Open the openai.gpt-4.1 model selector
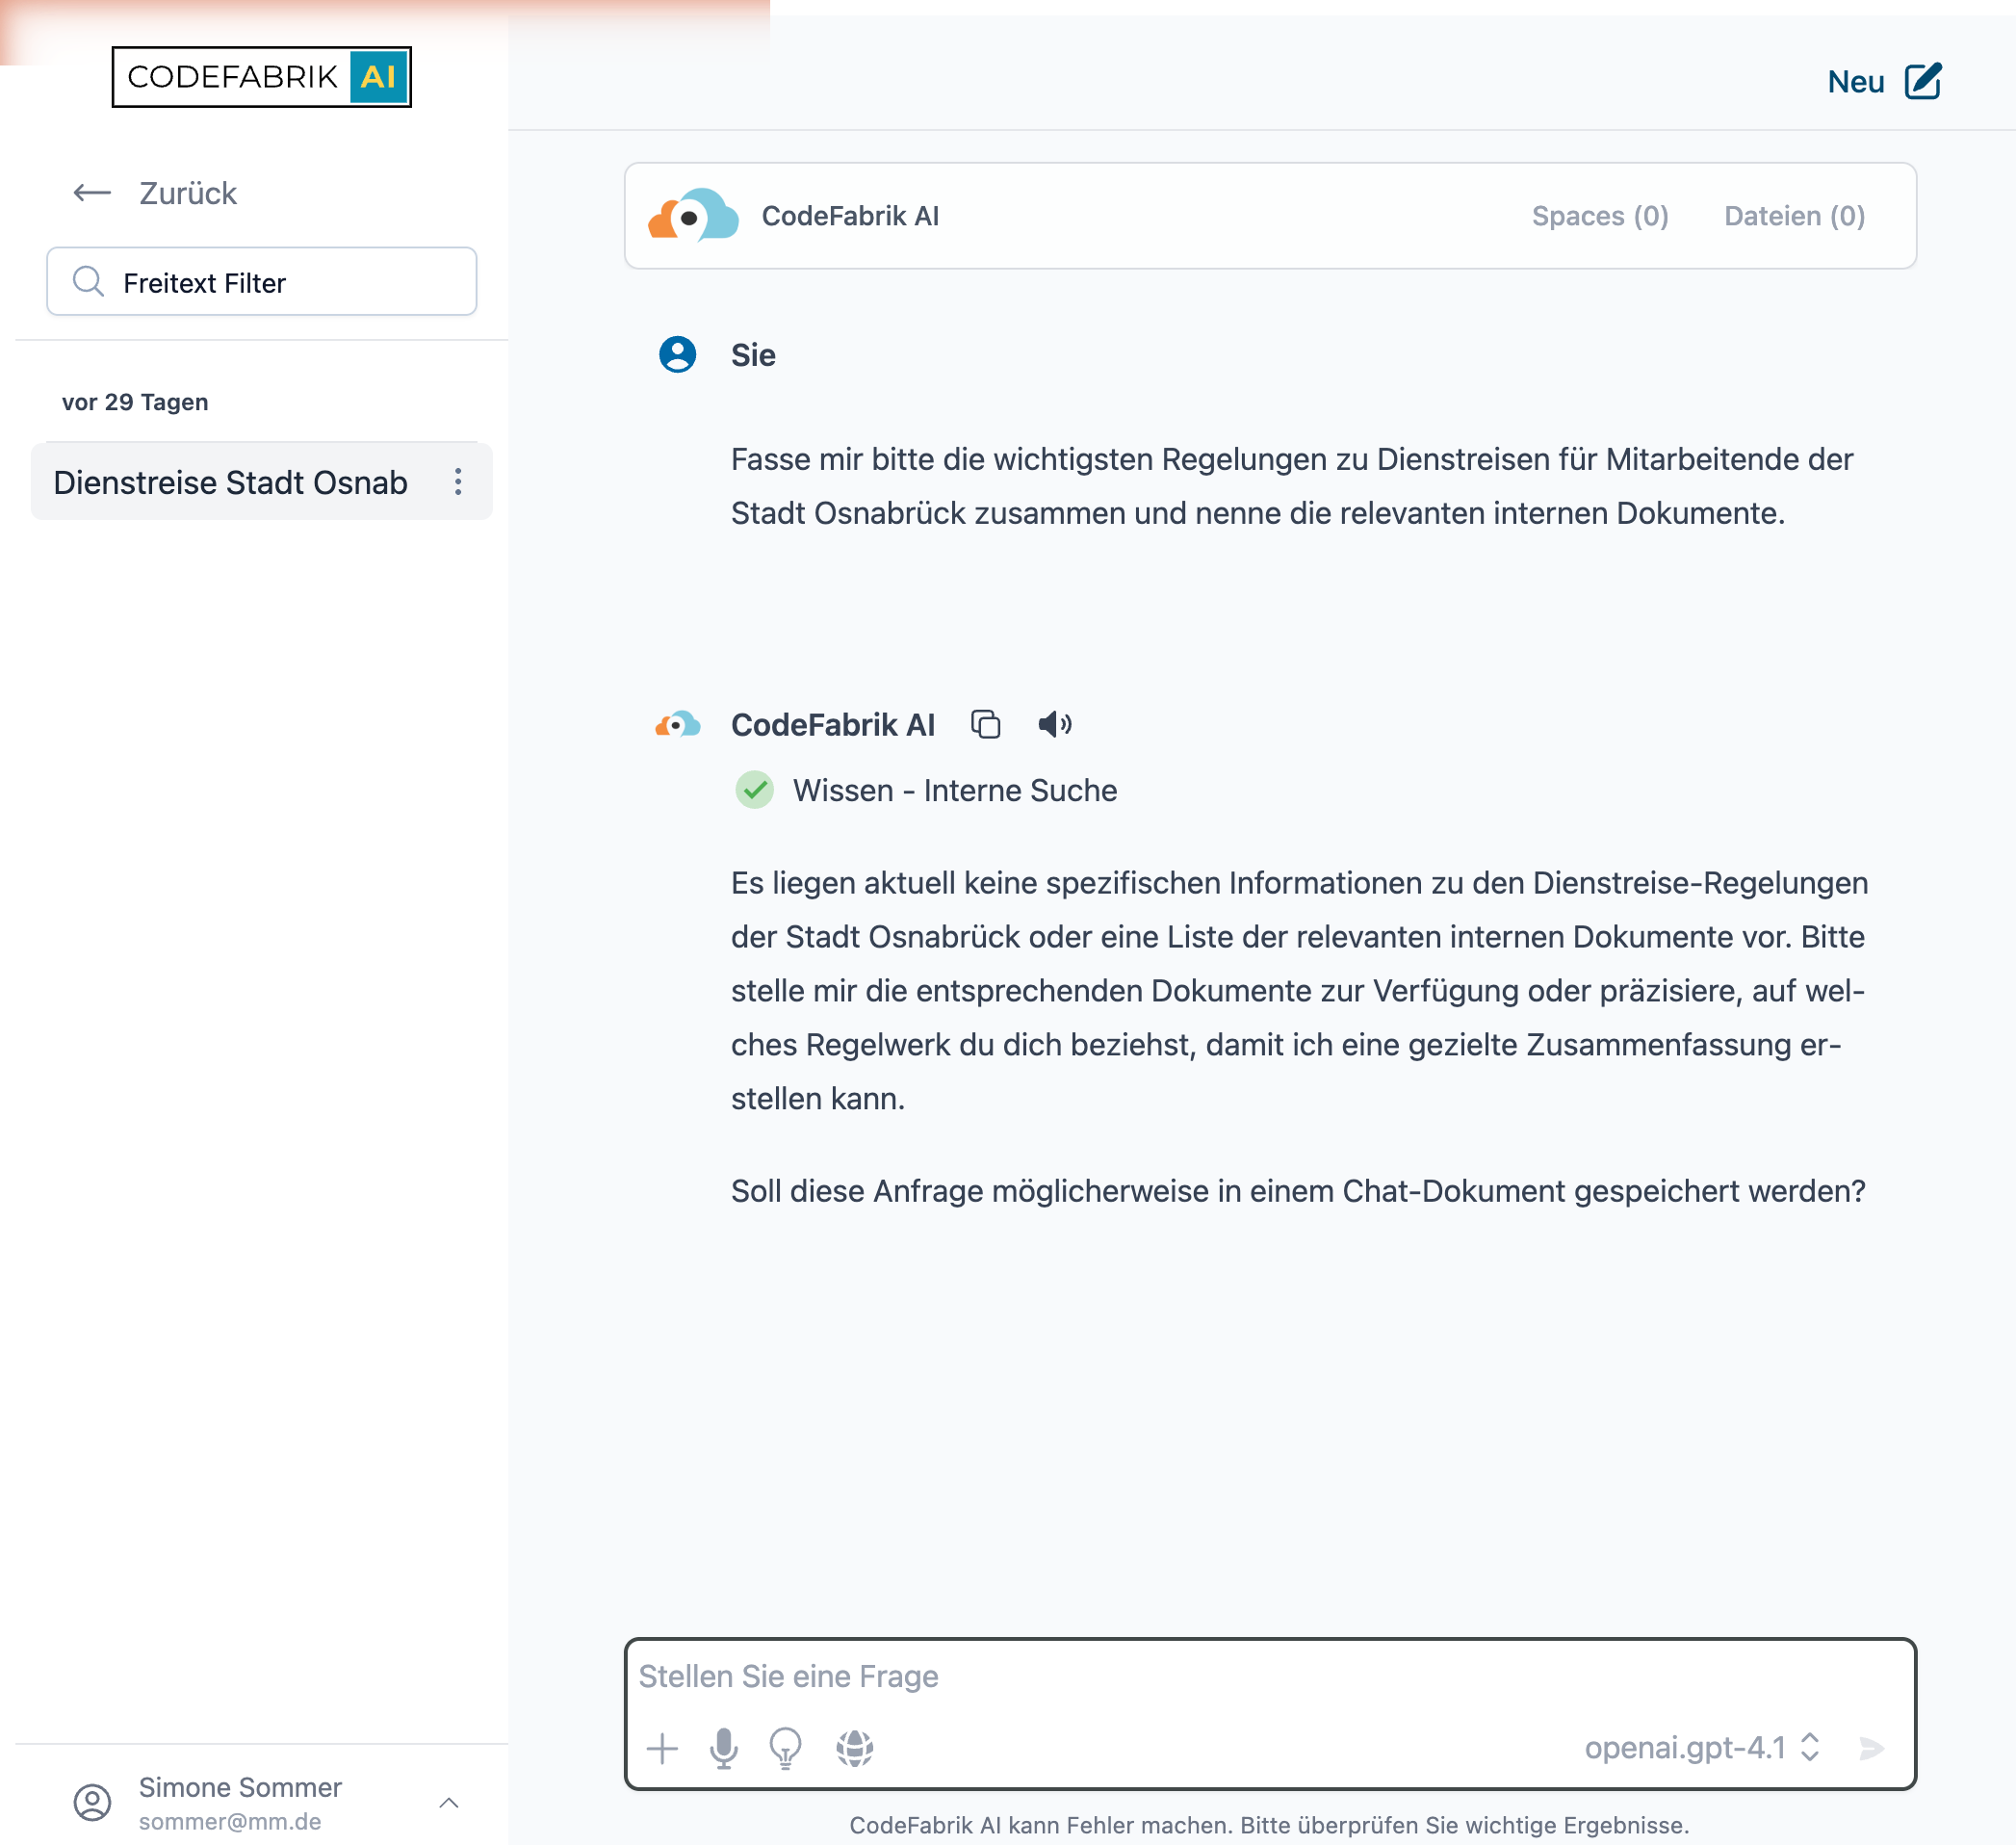The height and width of the screenshot is (1845, 2016). [x=1702, y=1748]
